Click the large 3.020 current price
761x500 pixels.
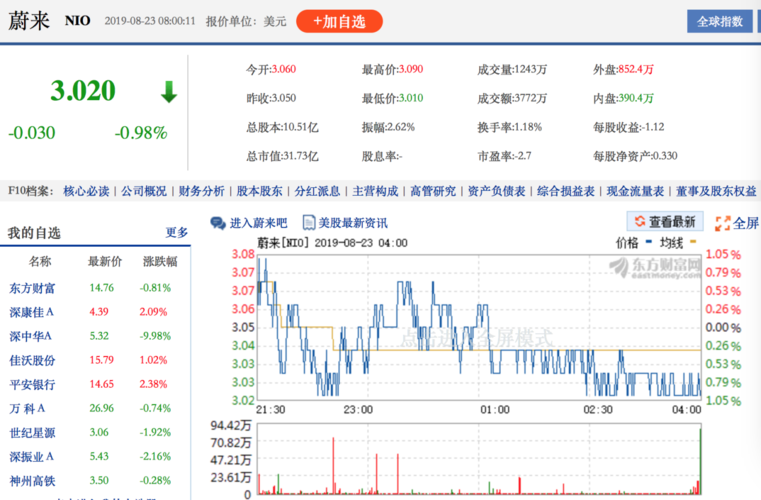point(83,91)
